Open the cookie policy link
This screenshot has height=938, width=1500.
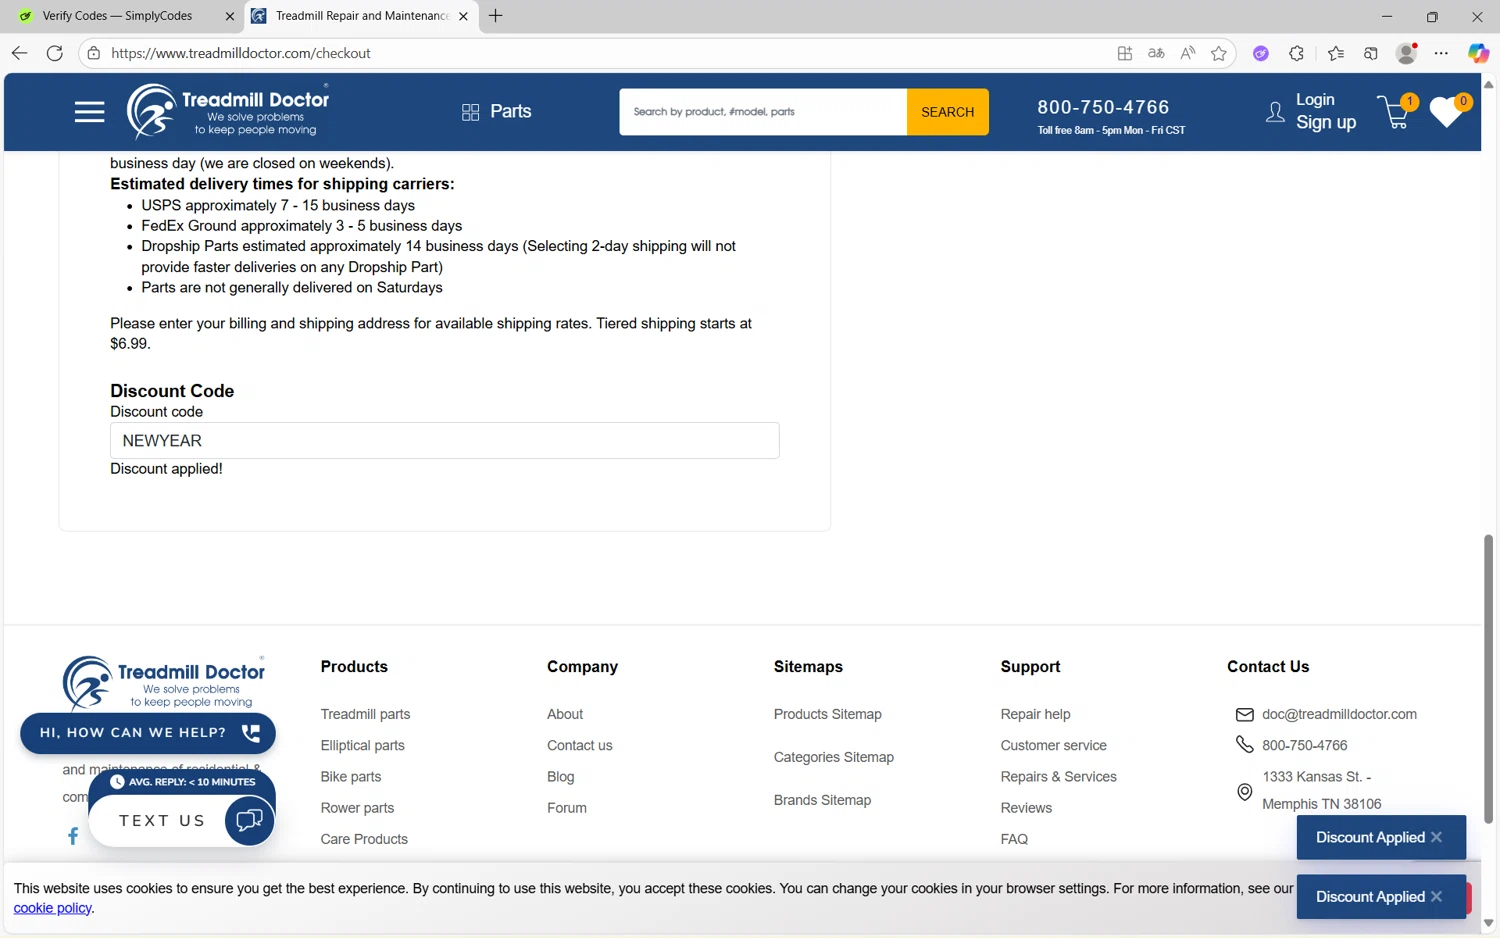coord(52,908)
